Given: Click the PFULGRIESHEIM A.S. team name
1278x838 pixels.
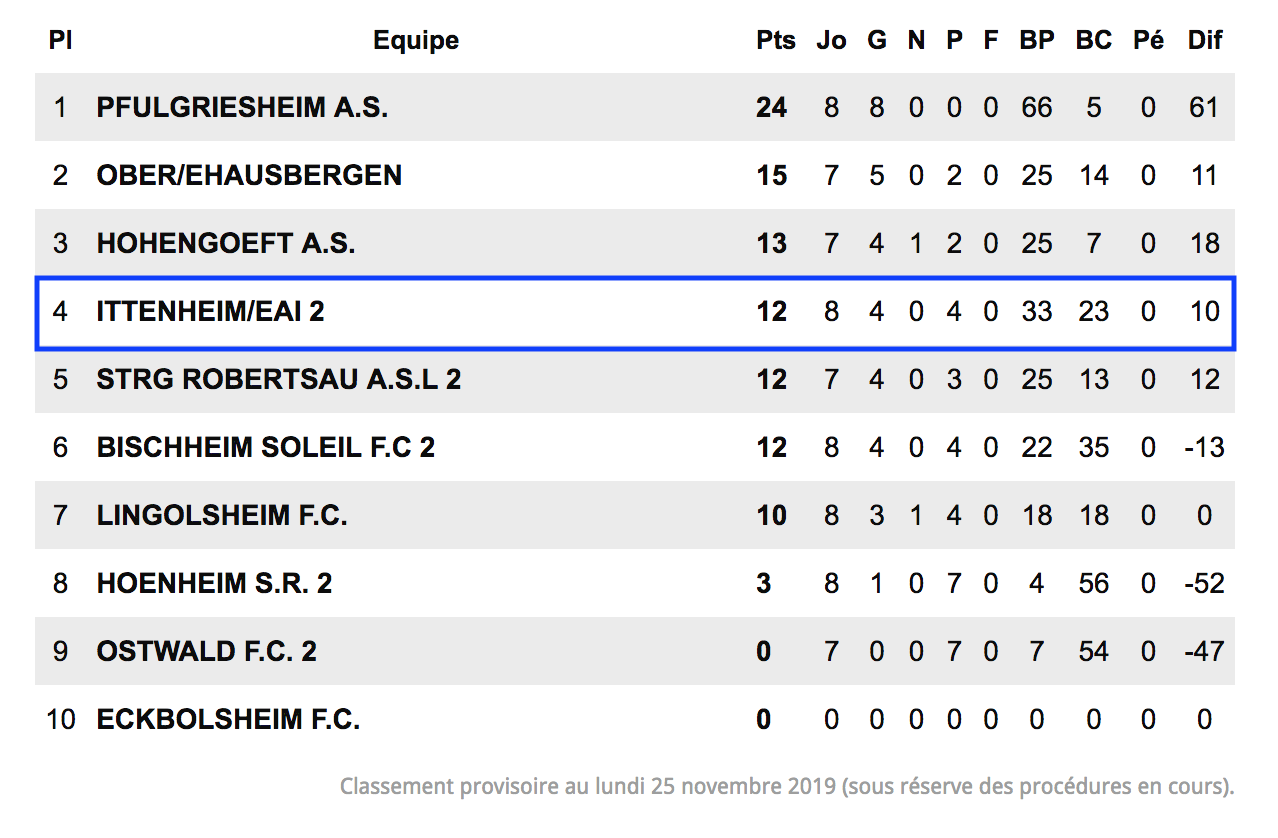Looking at the screenshot, I should click(242, 107).
